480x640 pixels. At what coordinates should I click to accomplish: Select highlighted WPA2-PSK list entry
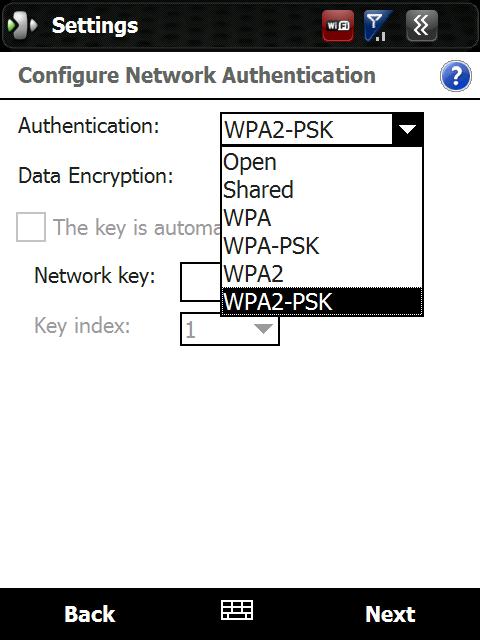pos(322,301)
